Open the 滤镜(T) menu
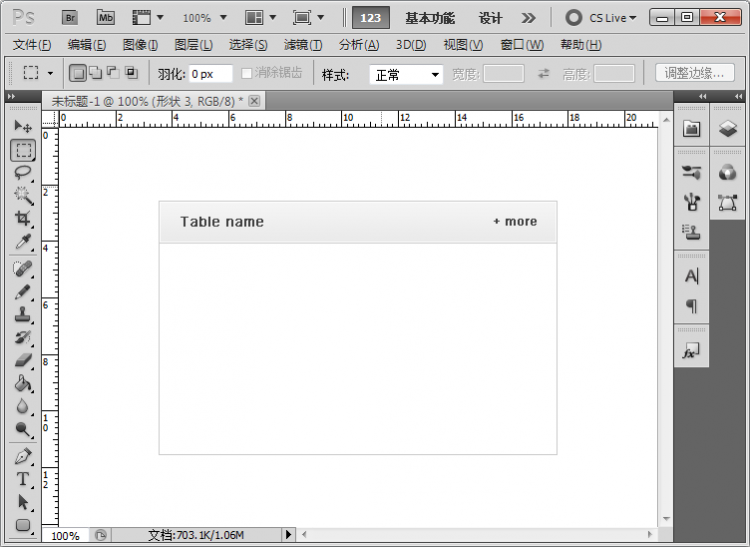The width and height of the screenshot is (750, 547). pos(303,45)
